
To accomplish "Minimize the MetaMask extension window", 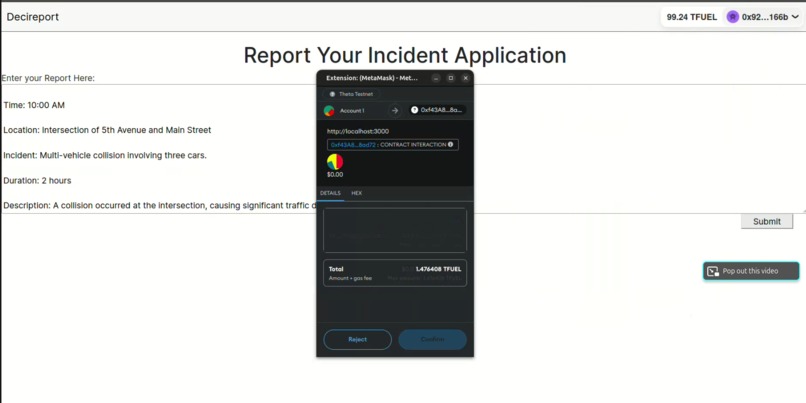I will 435,78.
